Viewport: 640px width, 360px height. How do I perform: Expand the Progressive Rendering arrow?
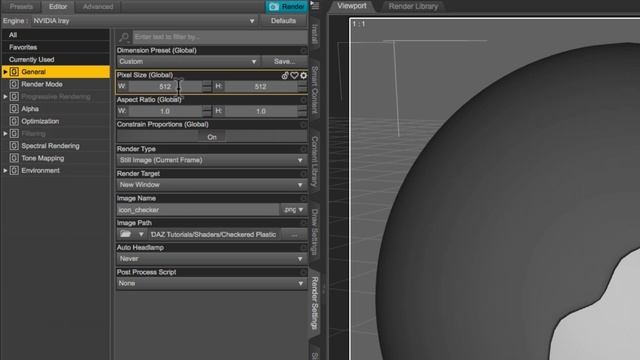pos(5,97)
